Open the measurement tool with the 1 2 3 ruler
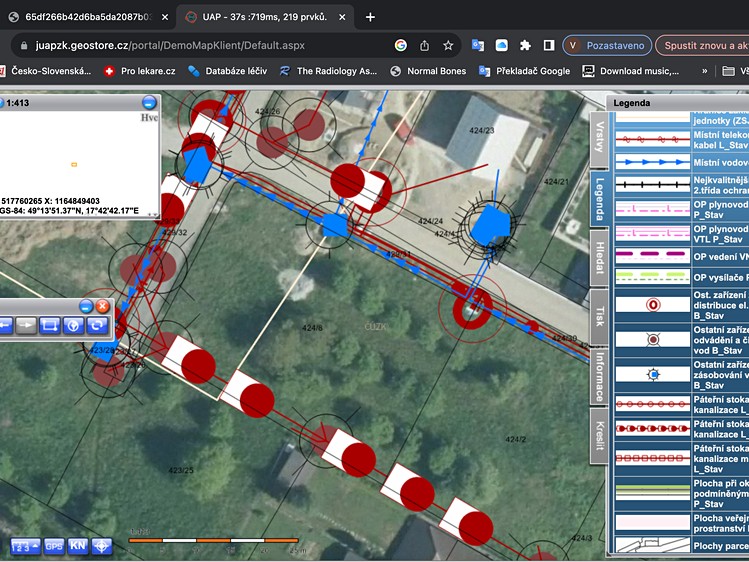749x562 pixels. (x=25, y=546)
